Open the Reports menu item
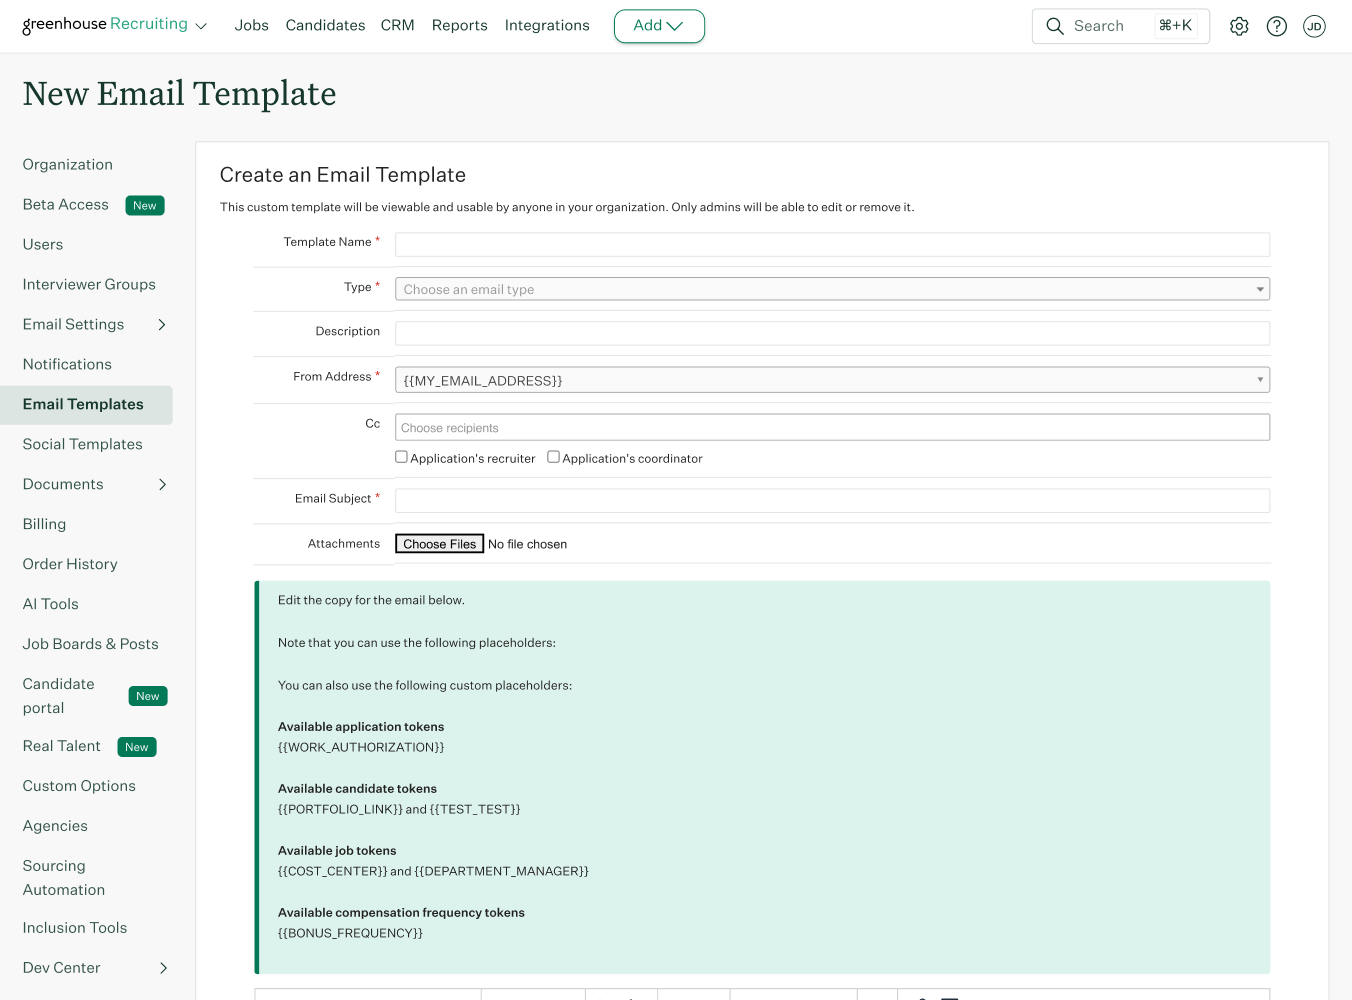This screenshot has width=1352, height=1000. [x=459, y=25]
